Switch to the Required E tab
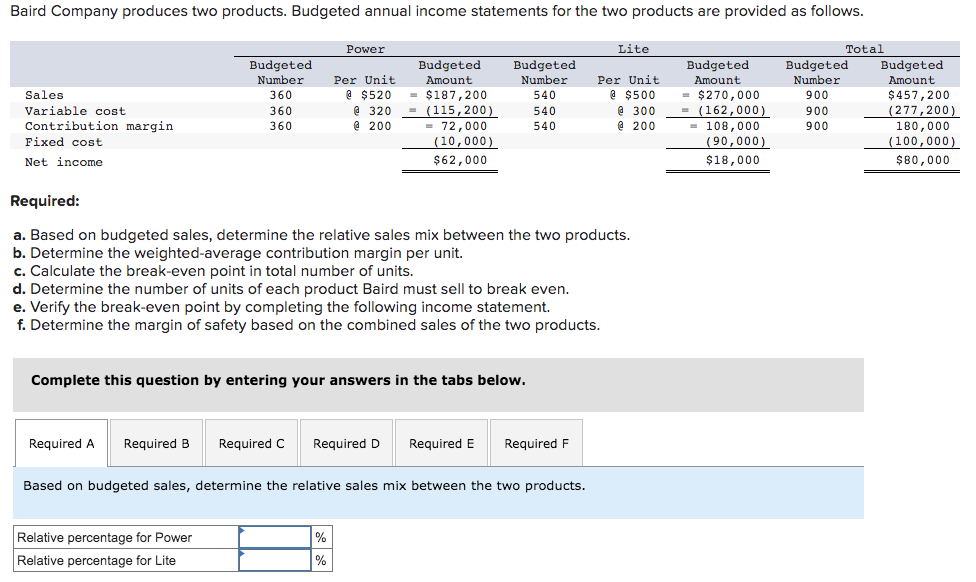The width and height of the screenshot is (976, 582). coord(441,443)
